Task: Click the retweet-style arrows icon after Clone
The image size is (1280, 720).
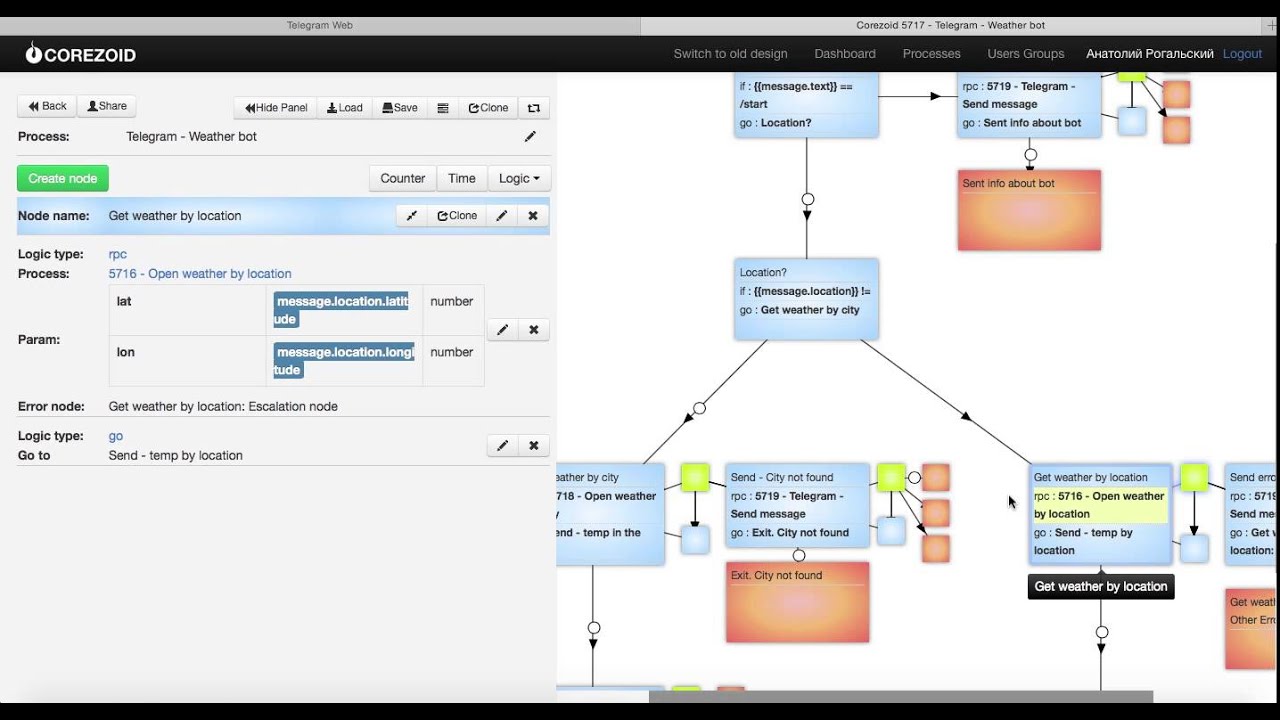Action: (534, 108)
